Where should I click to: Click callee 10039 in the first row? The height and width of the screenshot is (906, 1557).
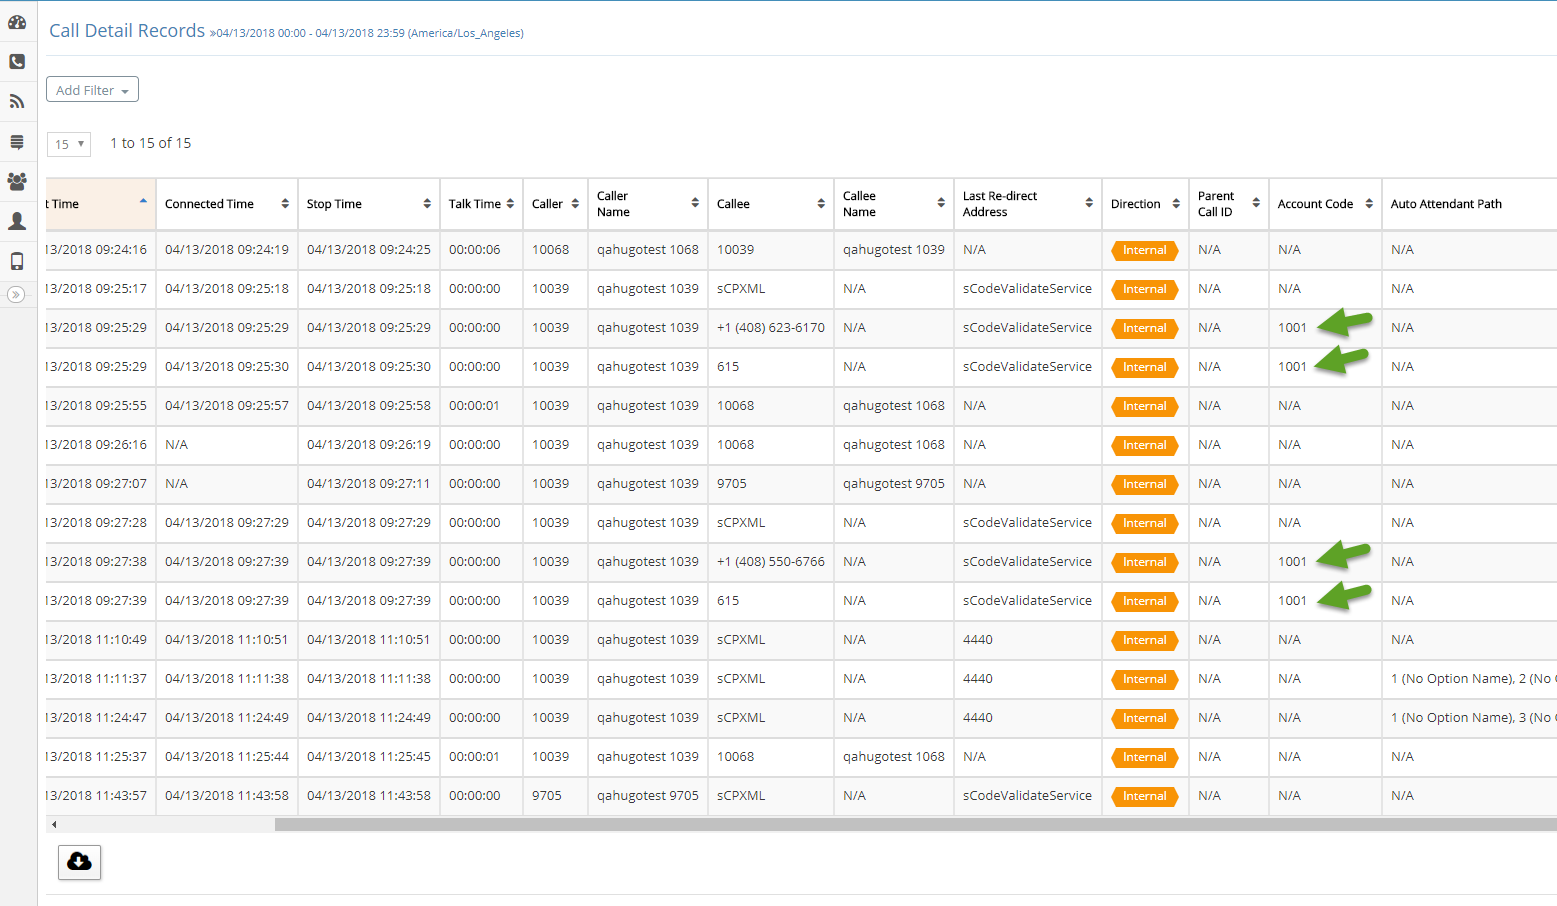pos(735,250)
